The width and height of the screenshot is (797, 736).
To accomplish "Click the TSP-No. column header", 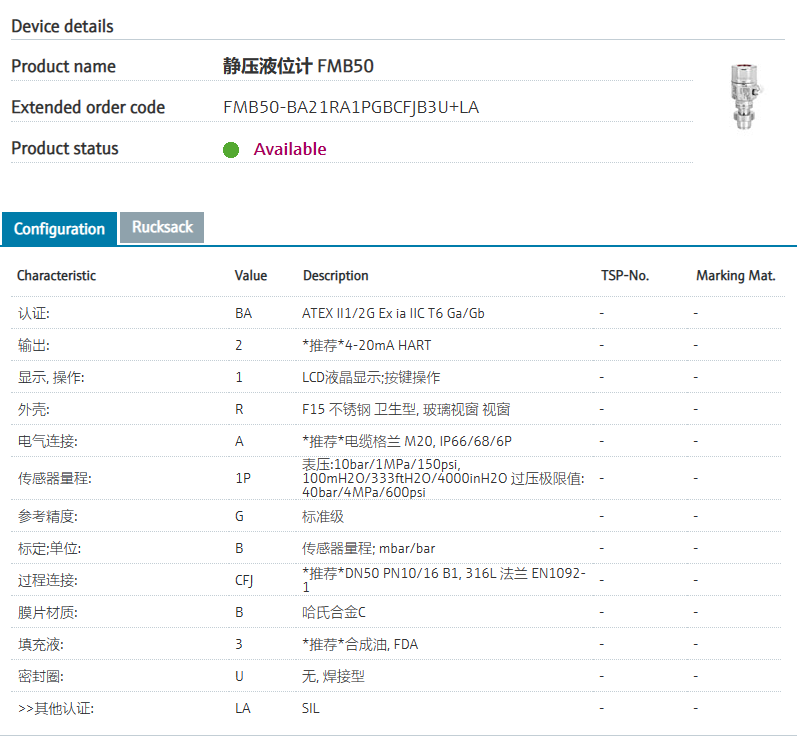I will [625, 276].
